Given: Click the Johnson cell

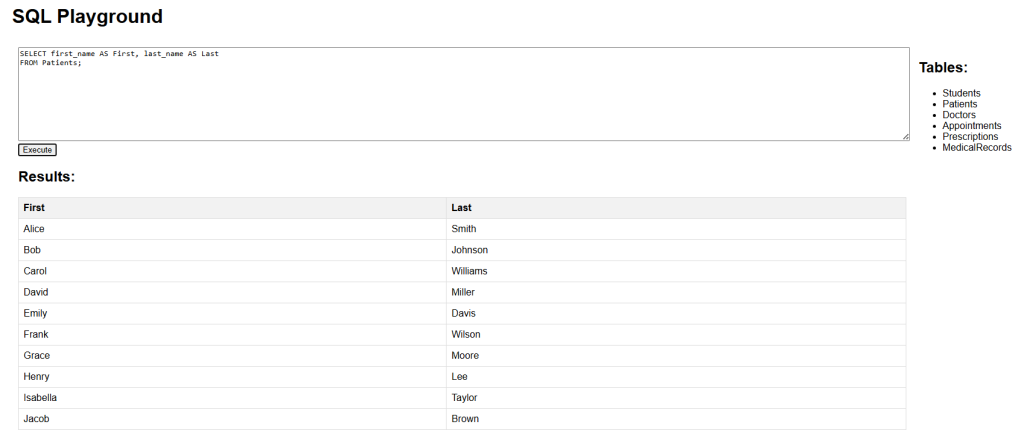Looking at the screenshot, I should coord(676,250).
